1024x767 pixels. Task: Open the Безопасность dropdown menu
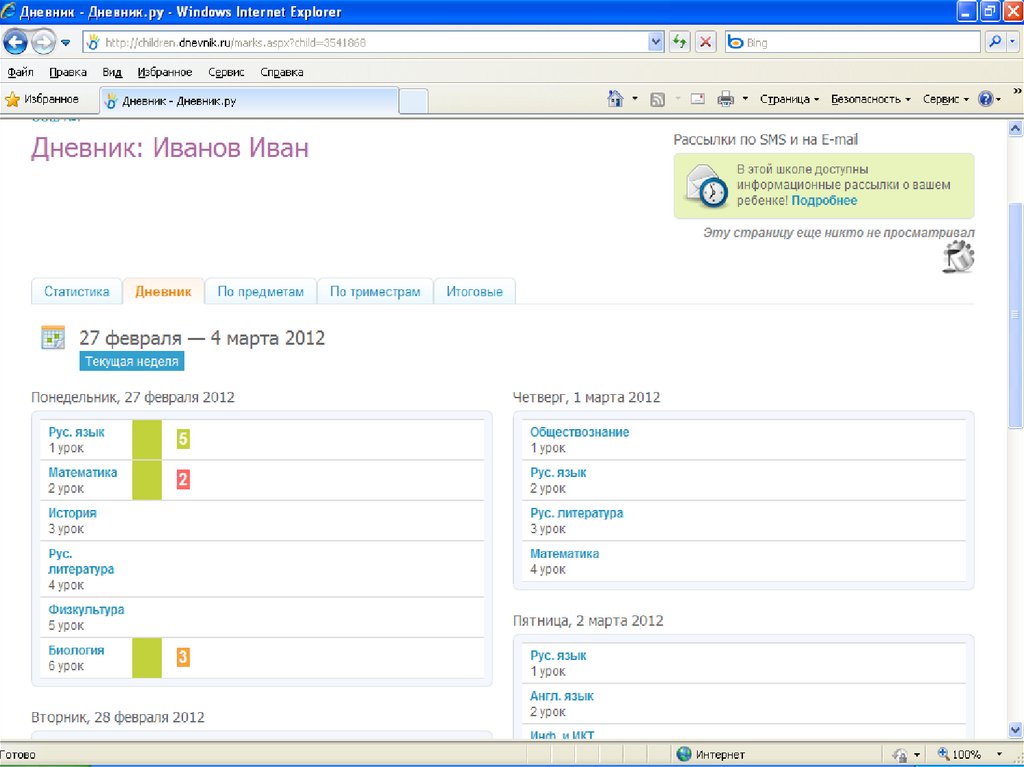click(870, 99)
